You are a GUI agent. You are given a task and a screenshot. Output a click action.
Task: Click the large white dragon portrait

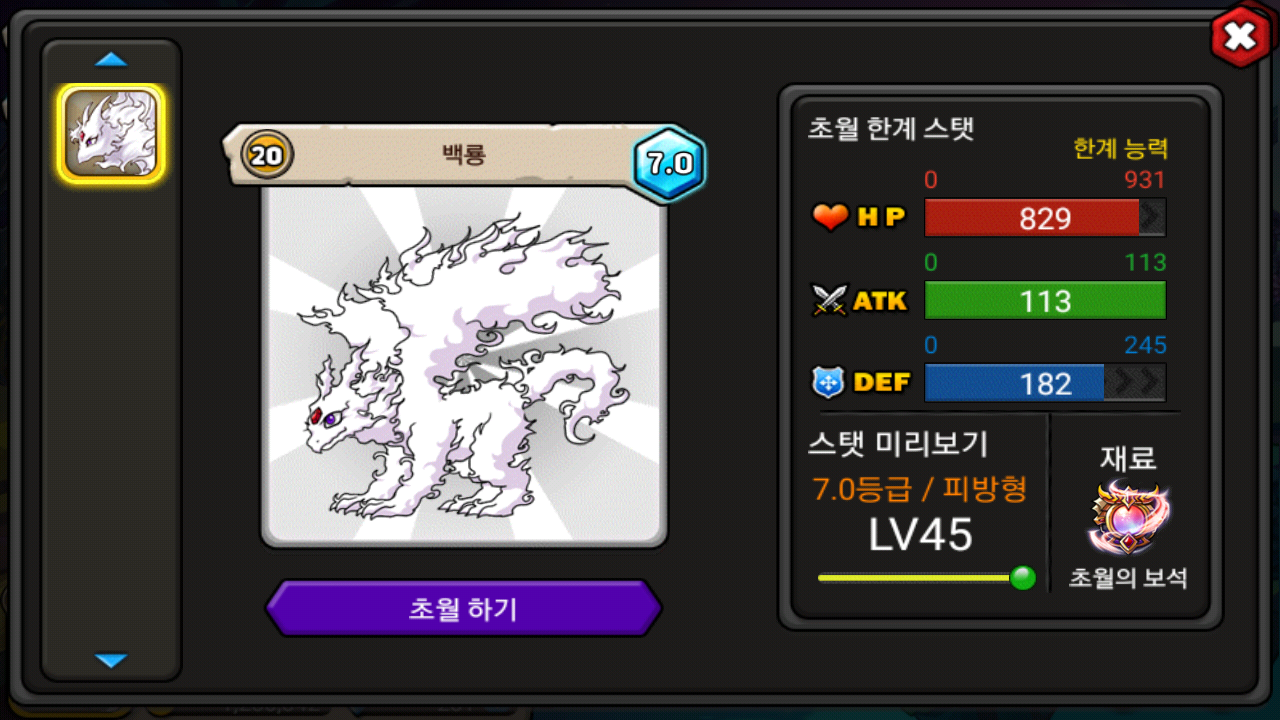click(463, 365)
